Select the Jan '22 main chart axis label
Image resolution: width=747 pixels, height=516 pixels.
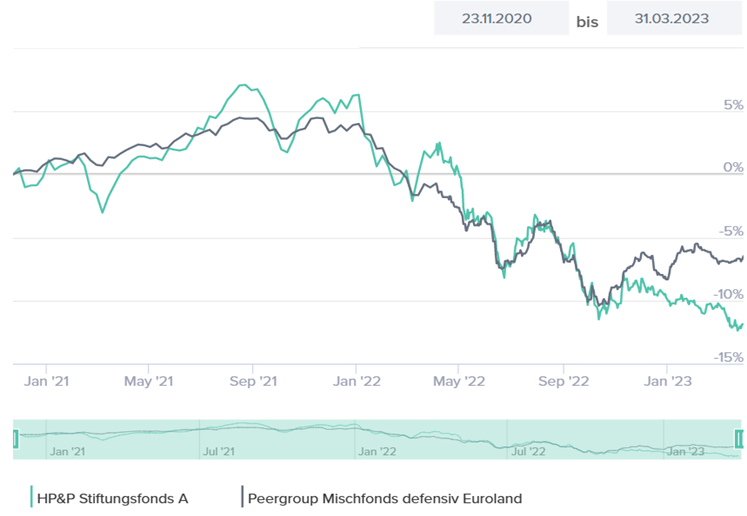coord(357,380)
